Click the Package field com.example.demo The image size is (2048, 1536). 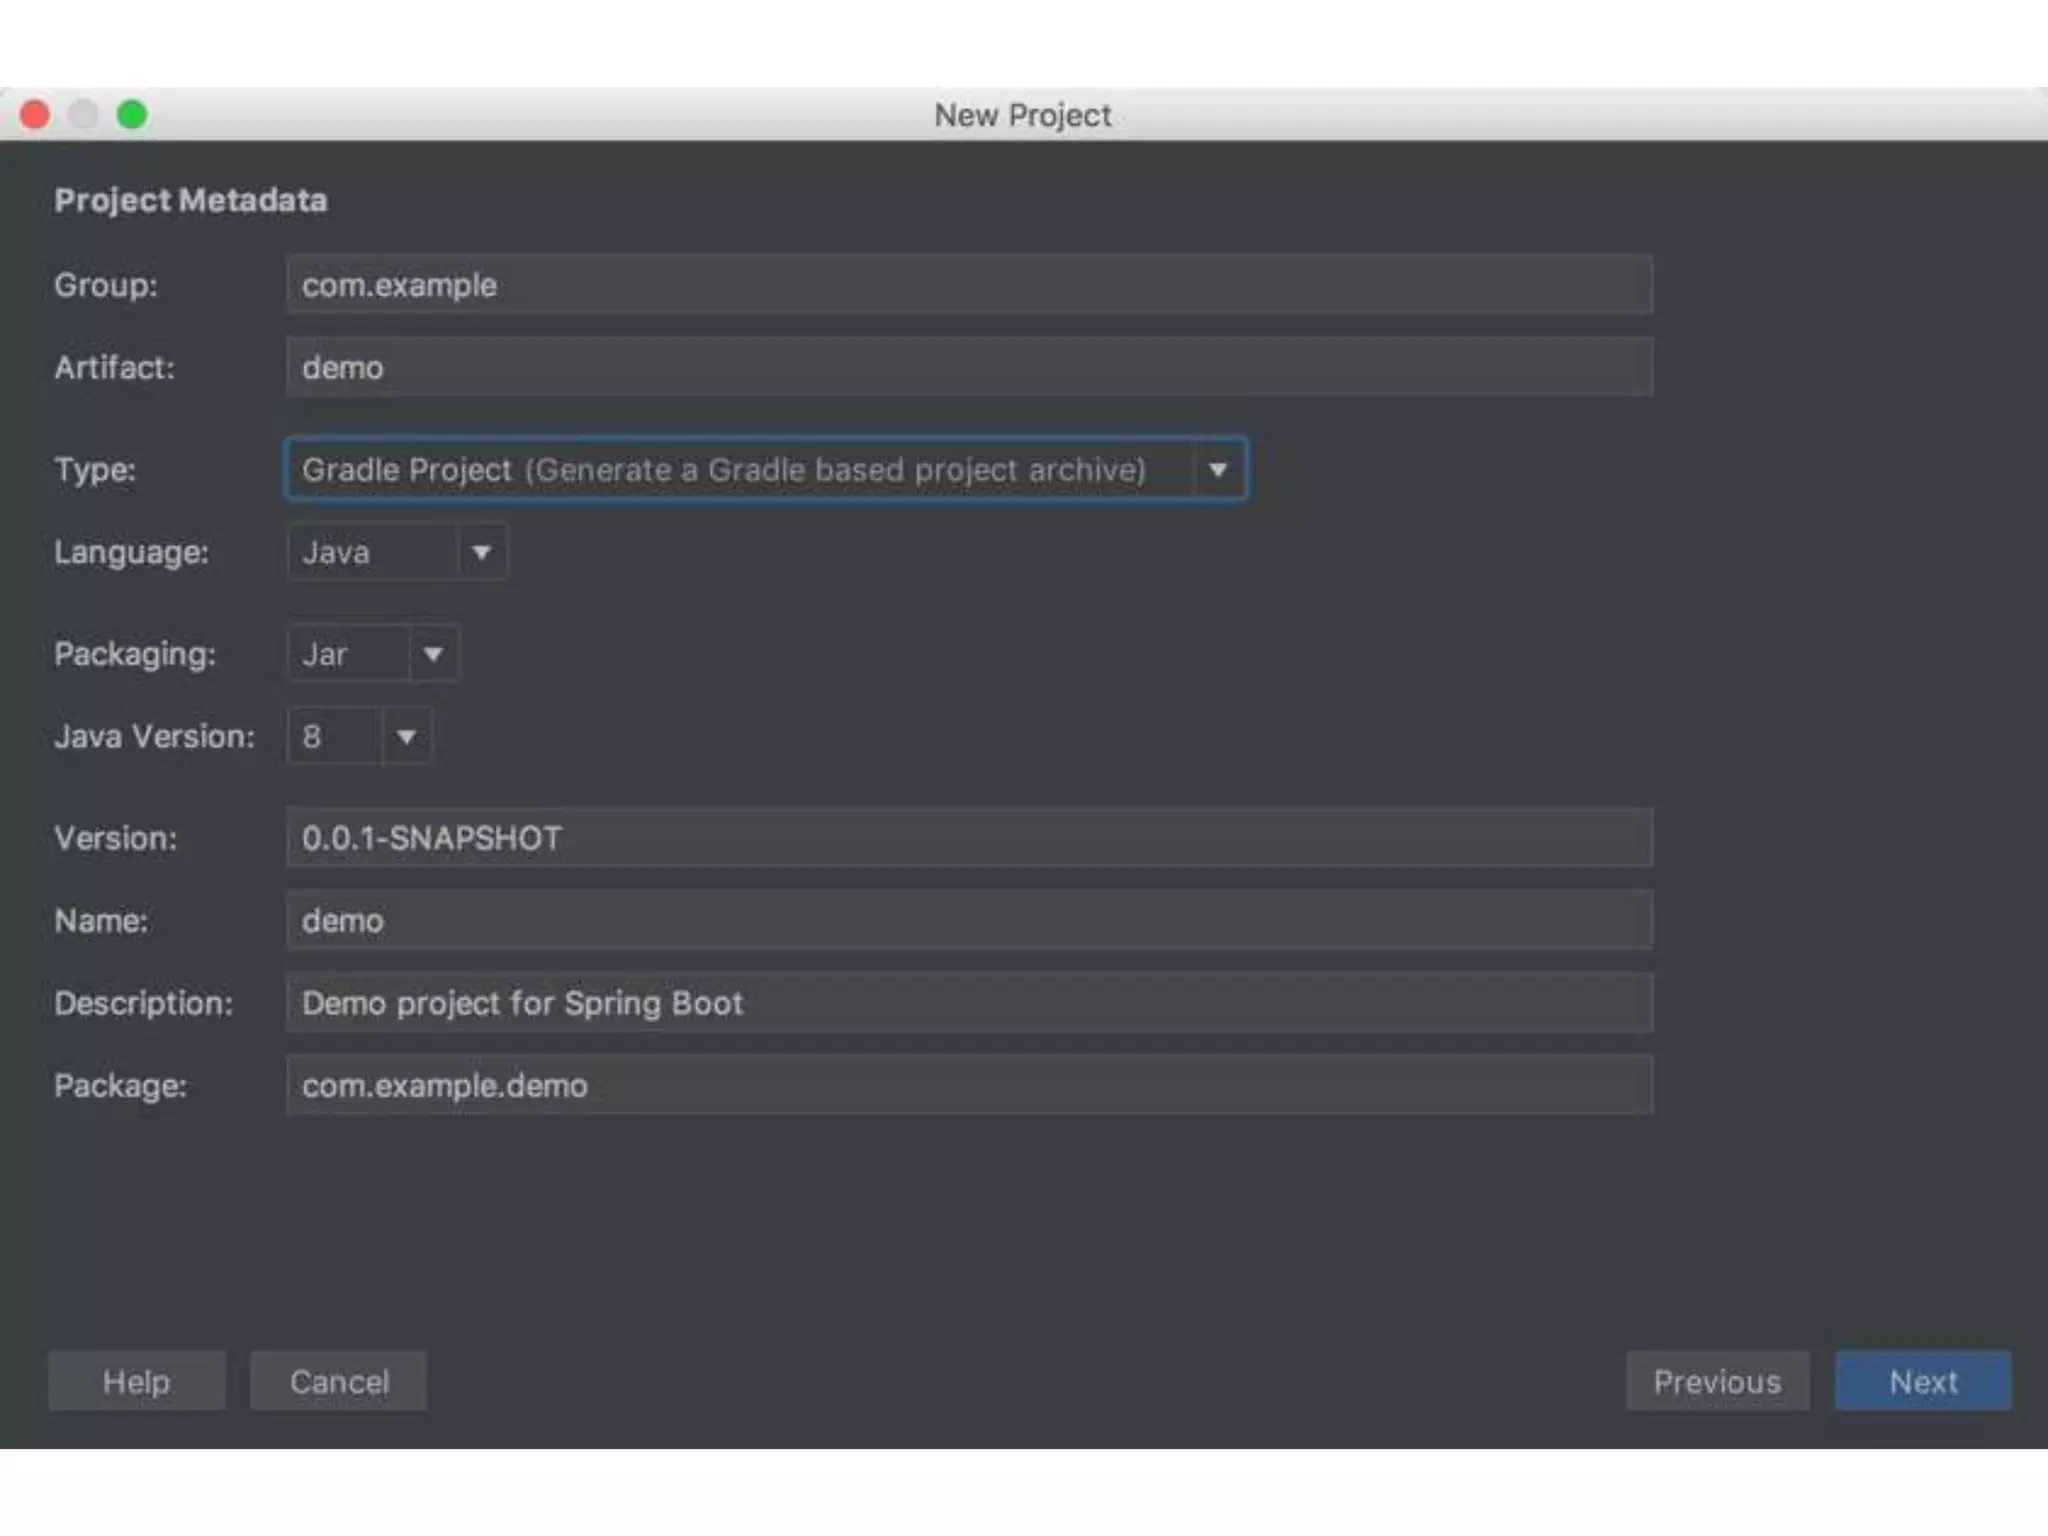tap(968, 1085)
